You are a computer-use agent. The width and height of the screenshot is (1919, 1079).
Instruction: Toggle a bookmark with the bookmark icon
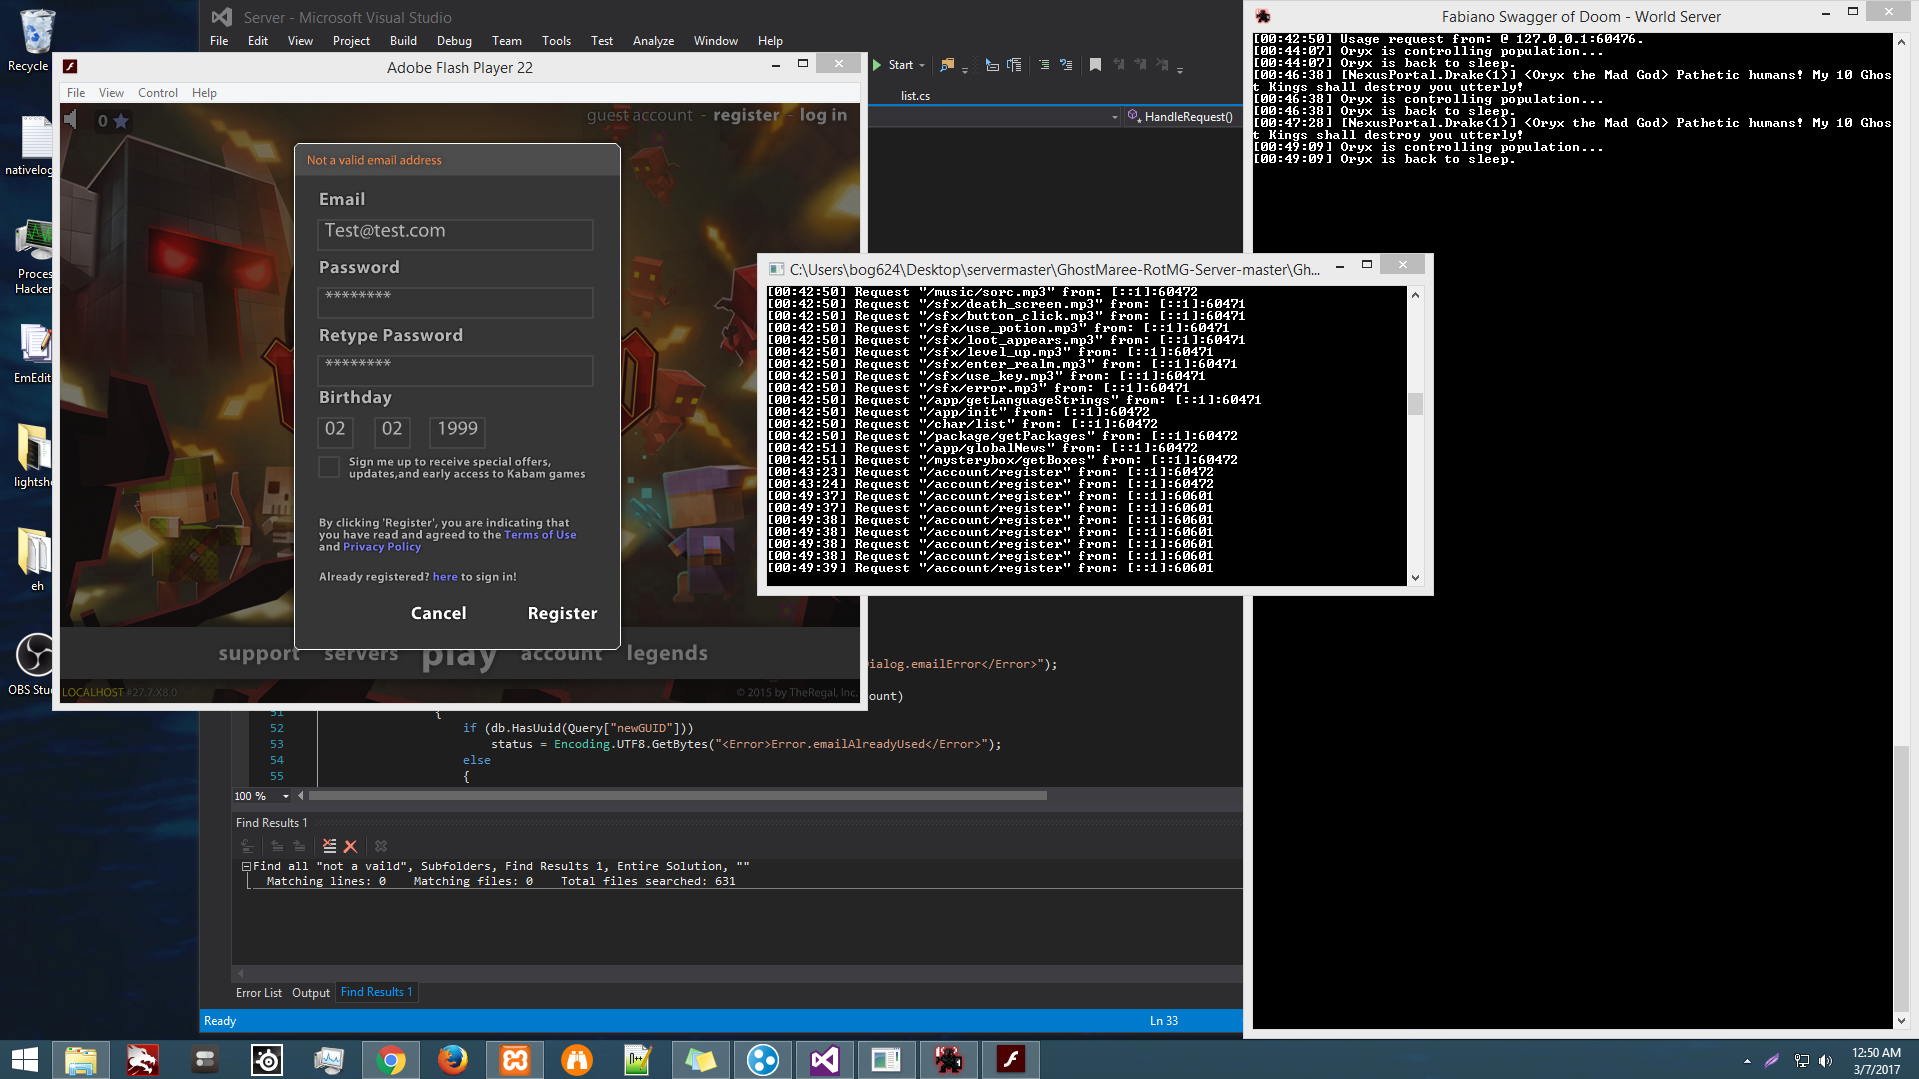coord(1095,65)
